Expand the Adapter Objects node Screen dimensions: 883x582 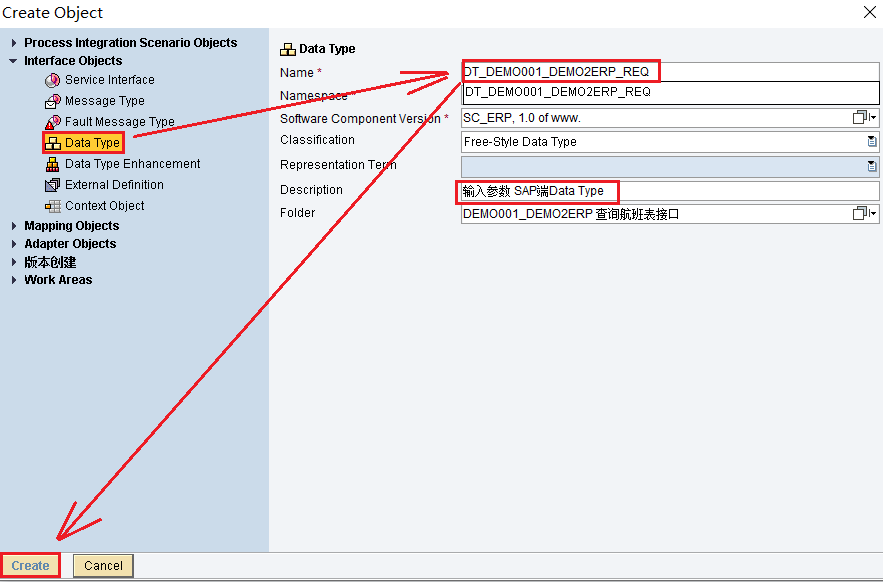point(14,244)
